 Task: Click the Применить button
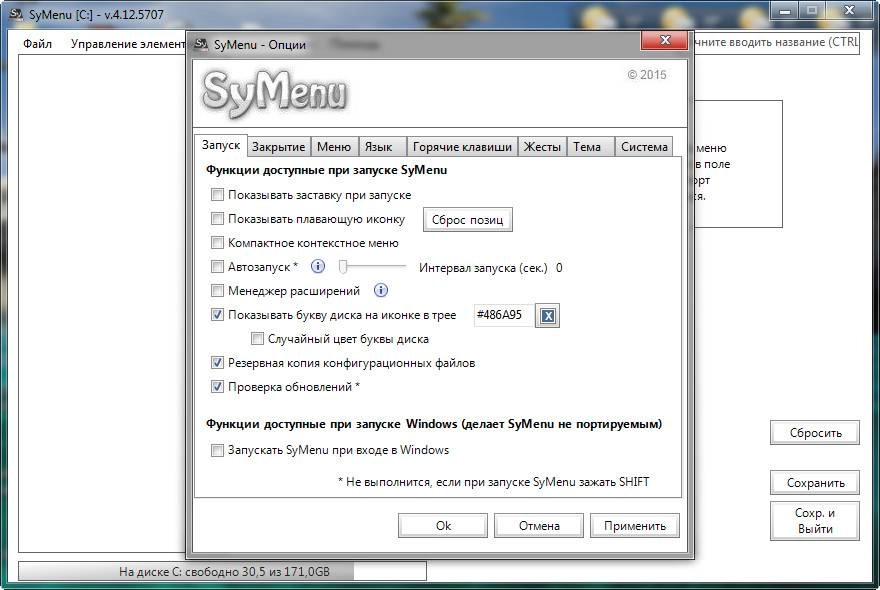(x=635, y=526)
